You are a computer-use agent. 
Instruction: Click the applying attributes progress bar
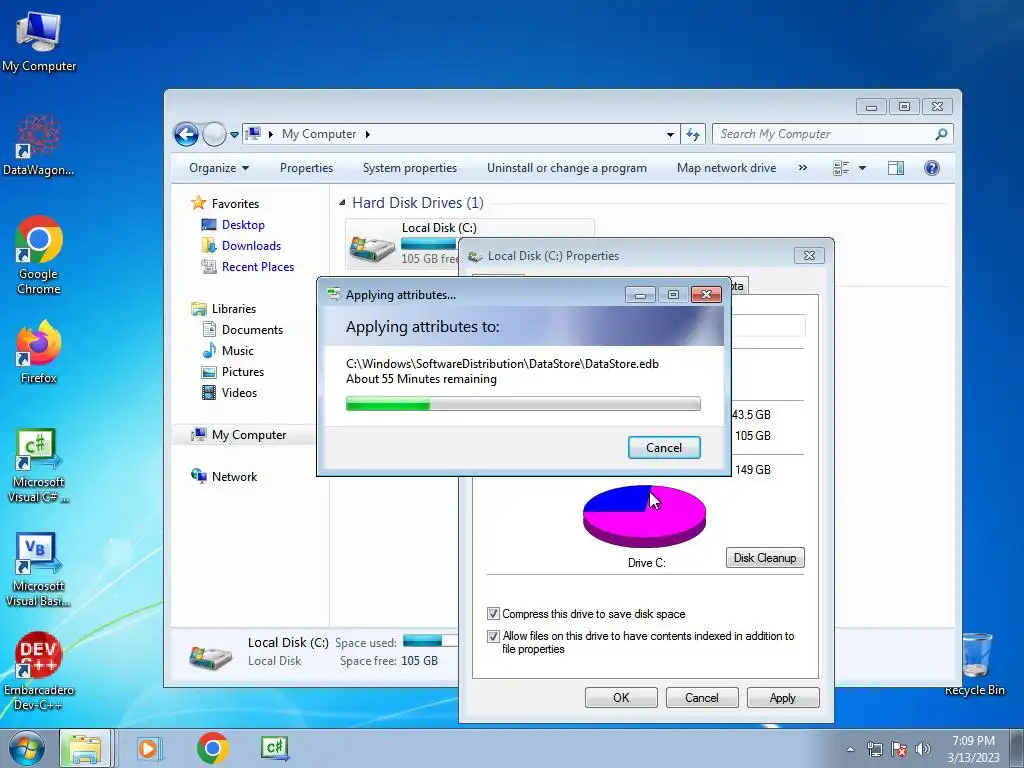[523, 404]
